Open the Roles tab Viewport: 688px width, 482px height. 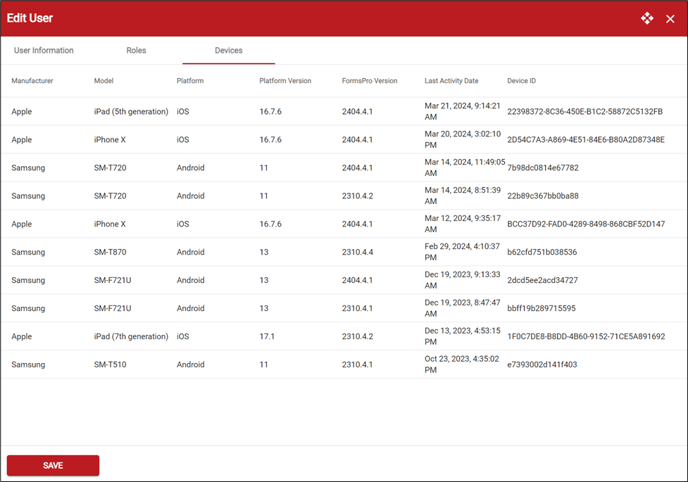pyautogui.click(x=136, y=50)
